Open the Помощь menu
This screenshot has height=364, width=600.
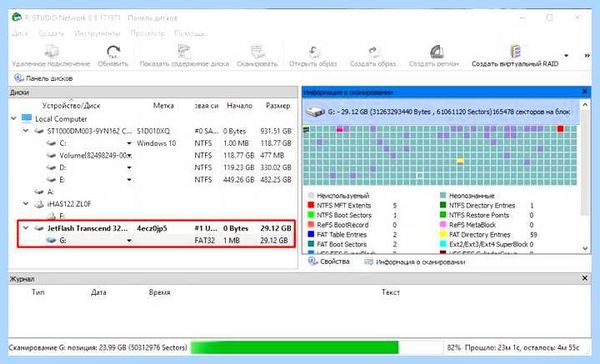tap(190, 34)
